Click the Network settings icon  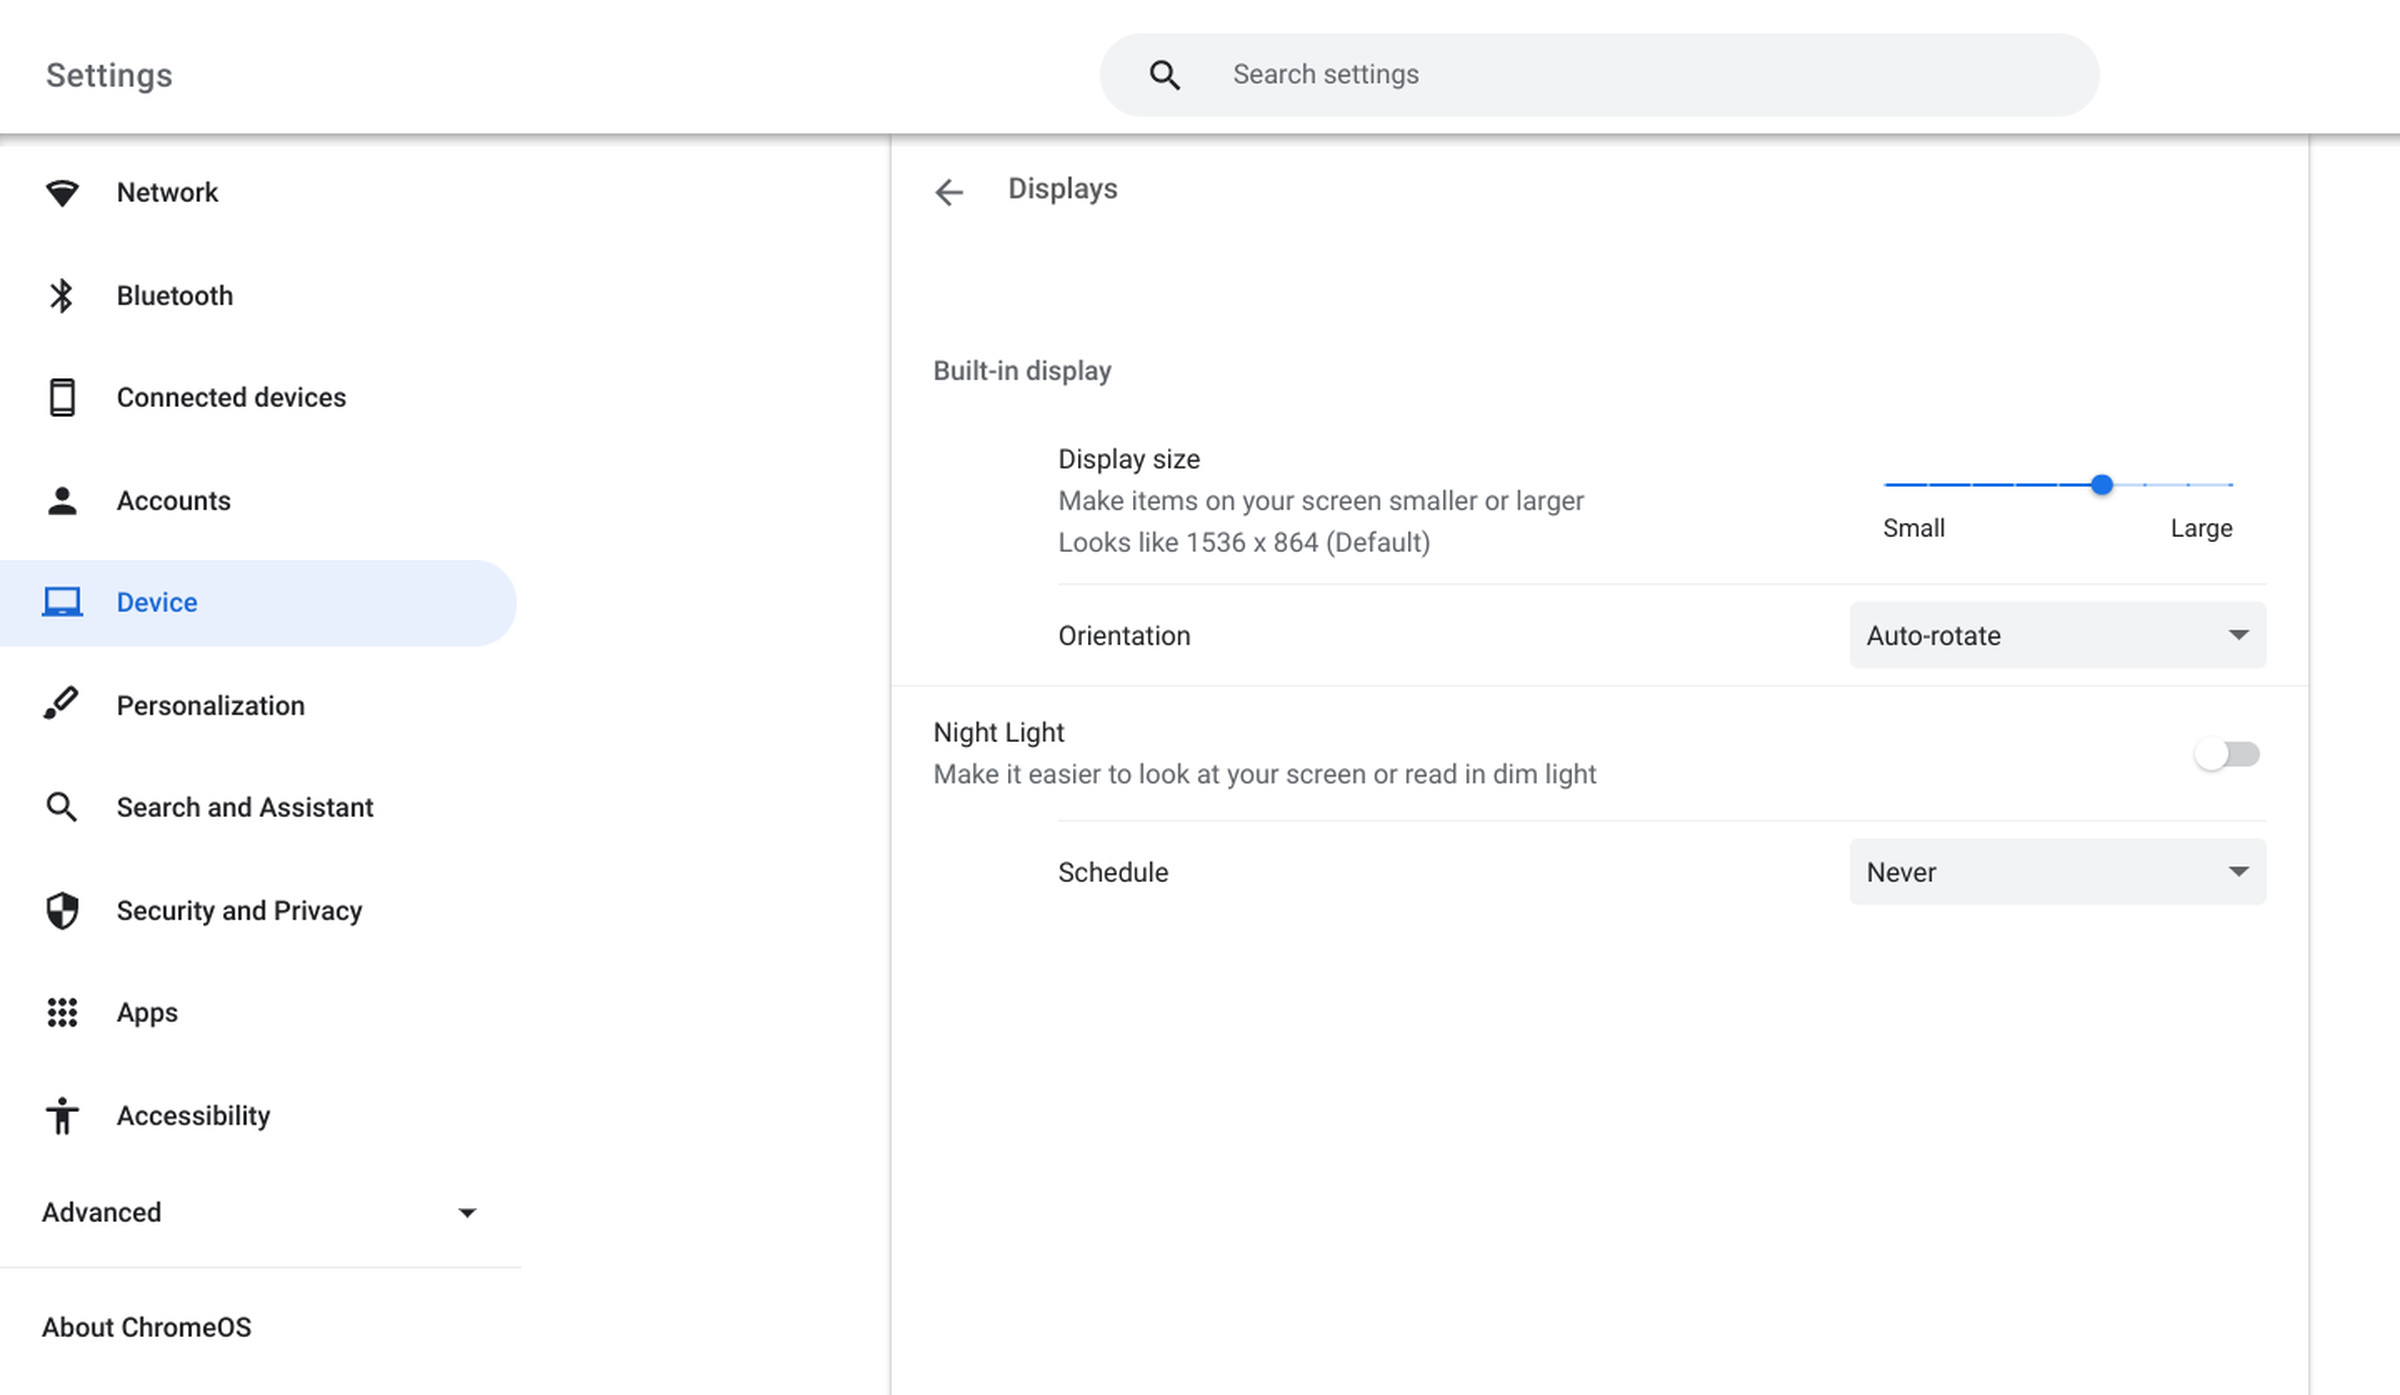pos(61,191)
